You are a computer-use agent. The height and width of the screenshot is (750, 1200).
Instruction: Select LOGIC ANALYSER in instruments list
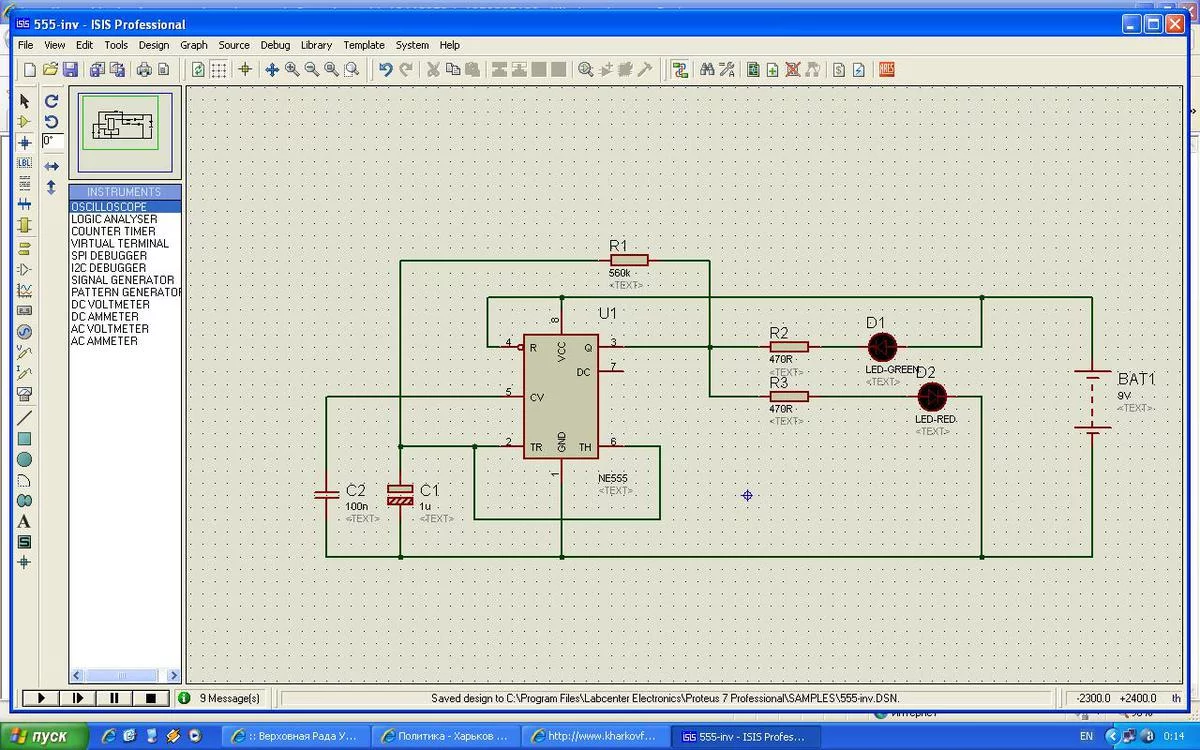[114, 219]
